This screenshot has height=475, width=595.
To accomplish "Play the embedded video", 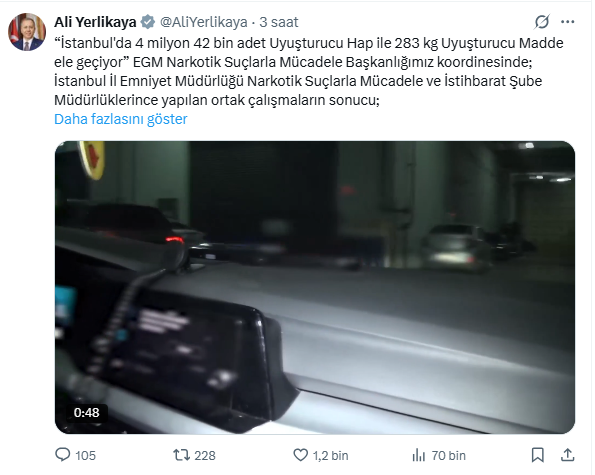I will click(x=315, y=287).
